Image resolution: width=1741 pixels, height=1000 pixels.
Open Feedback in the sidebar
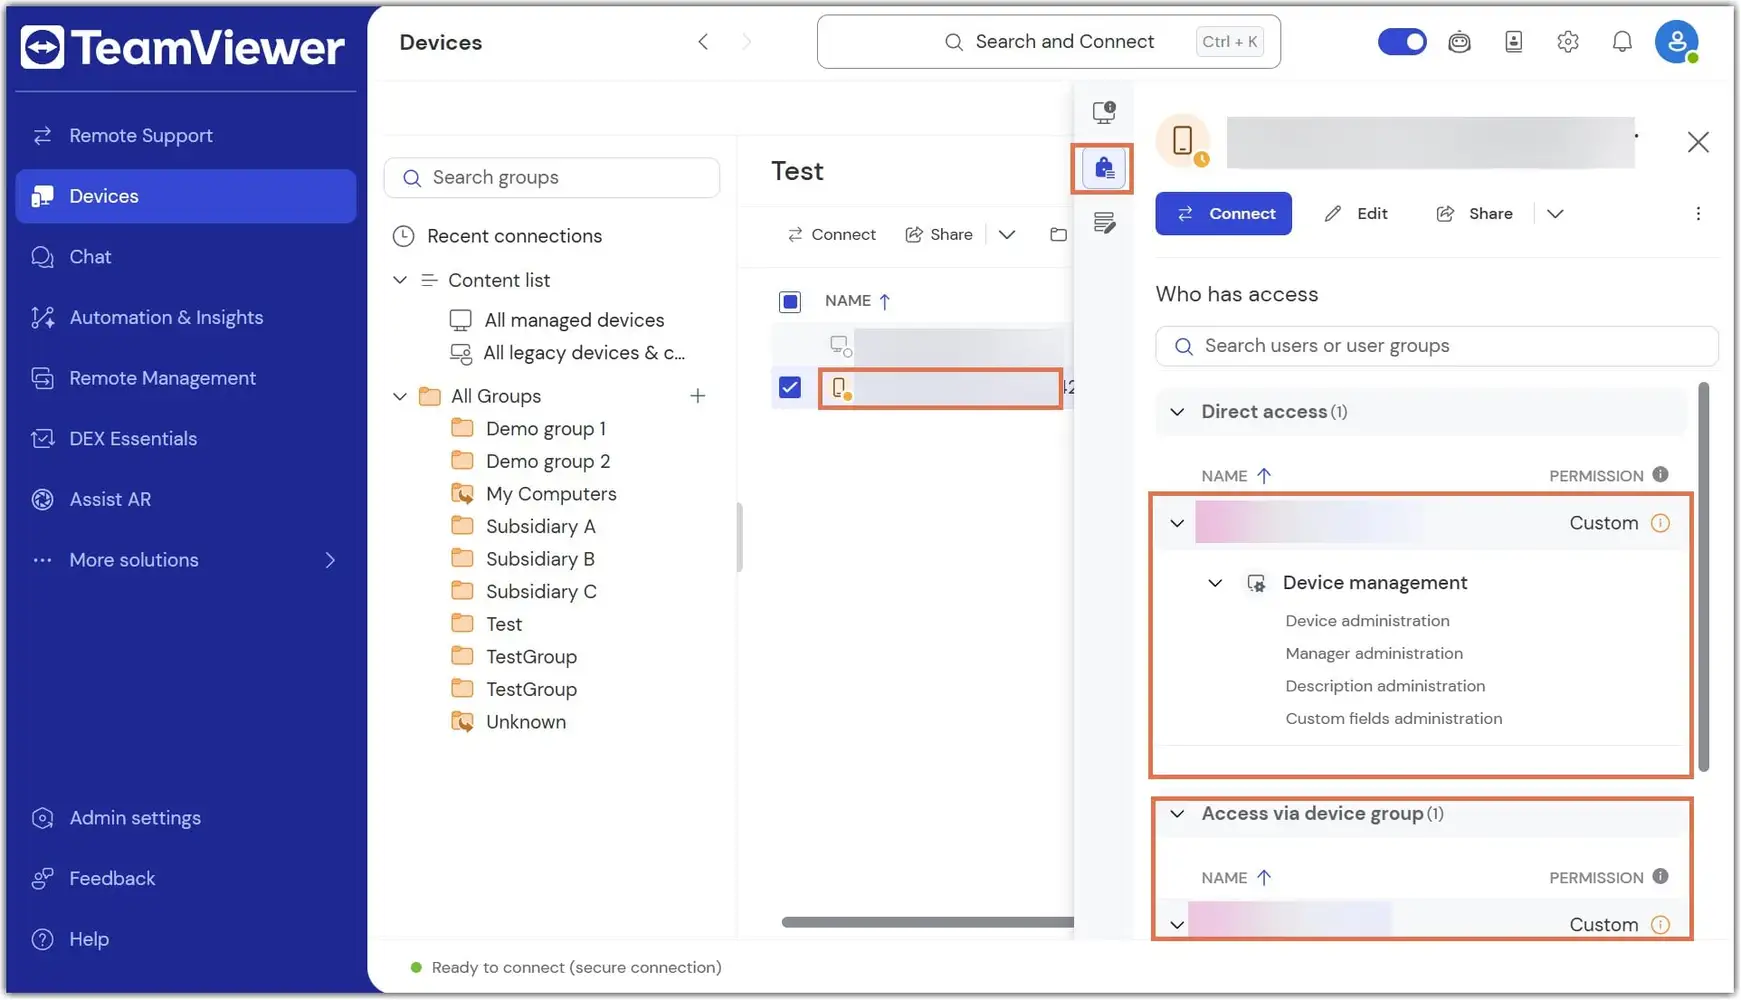(185, 879)
